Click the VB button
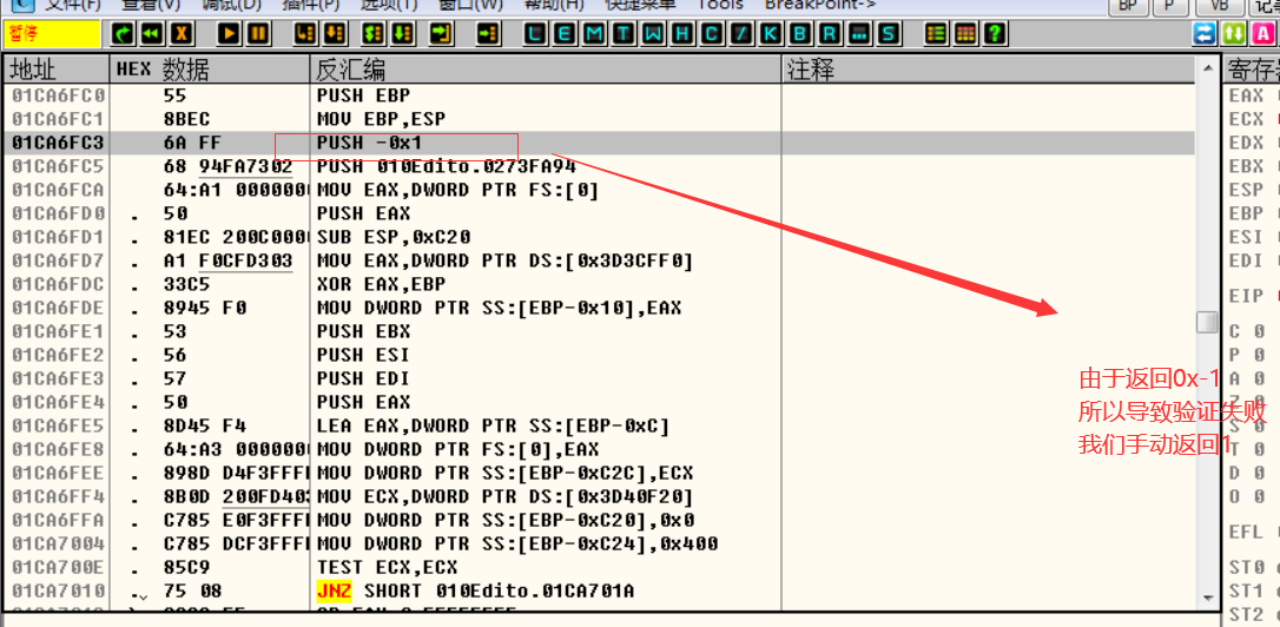Image resolution: width=1280 pixels, height=627 pixels. click(x=1220, y=6)
